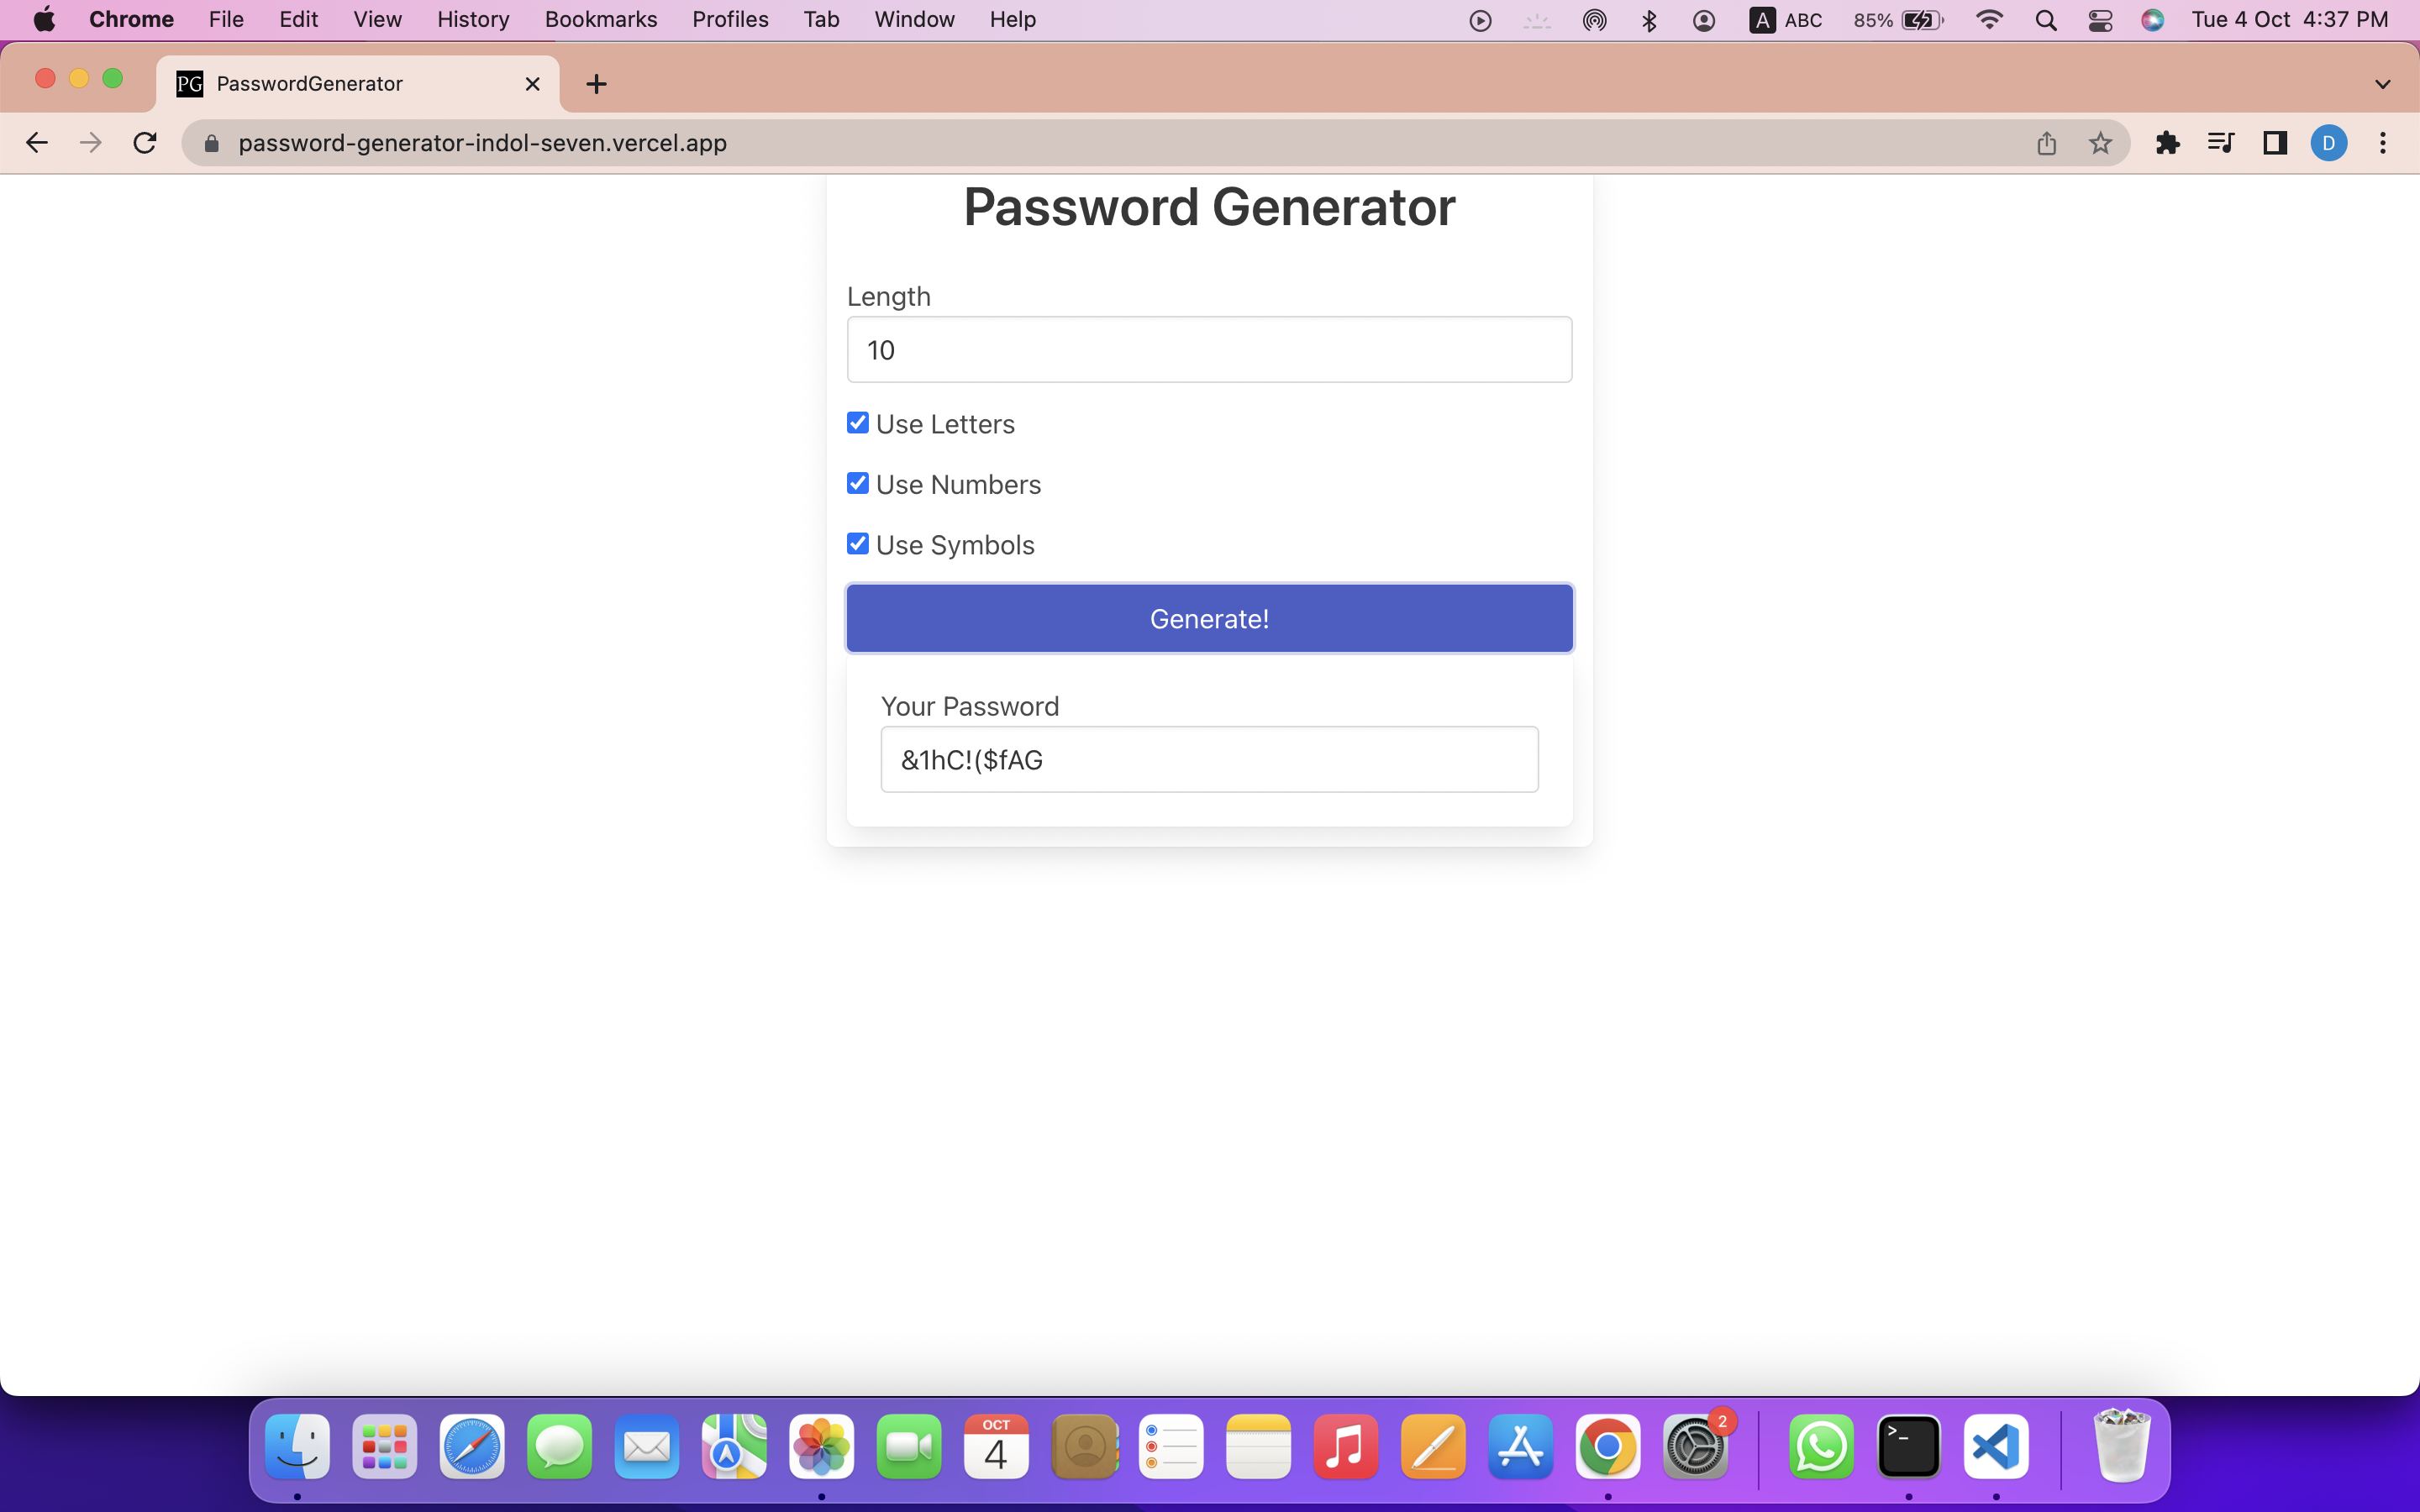Go back using the back arrow
This screenshot has width=2420, height=1512.
click(37, 143)
